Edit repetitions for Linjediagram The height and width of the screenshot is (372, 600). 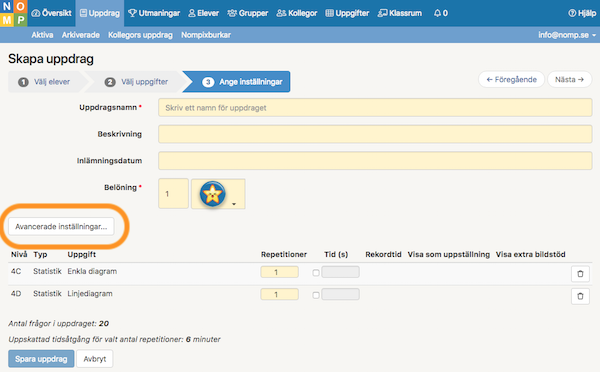[279, 294]
